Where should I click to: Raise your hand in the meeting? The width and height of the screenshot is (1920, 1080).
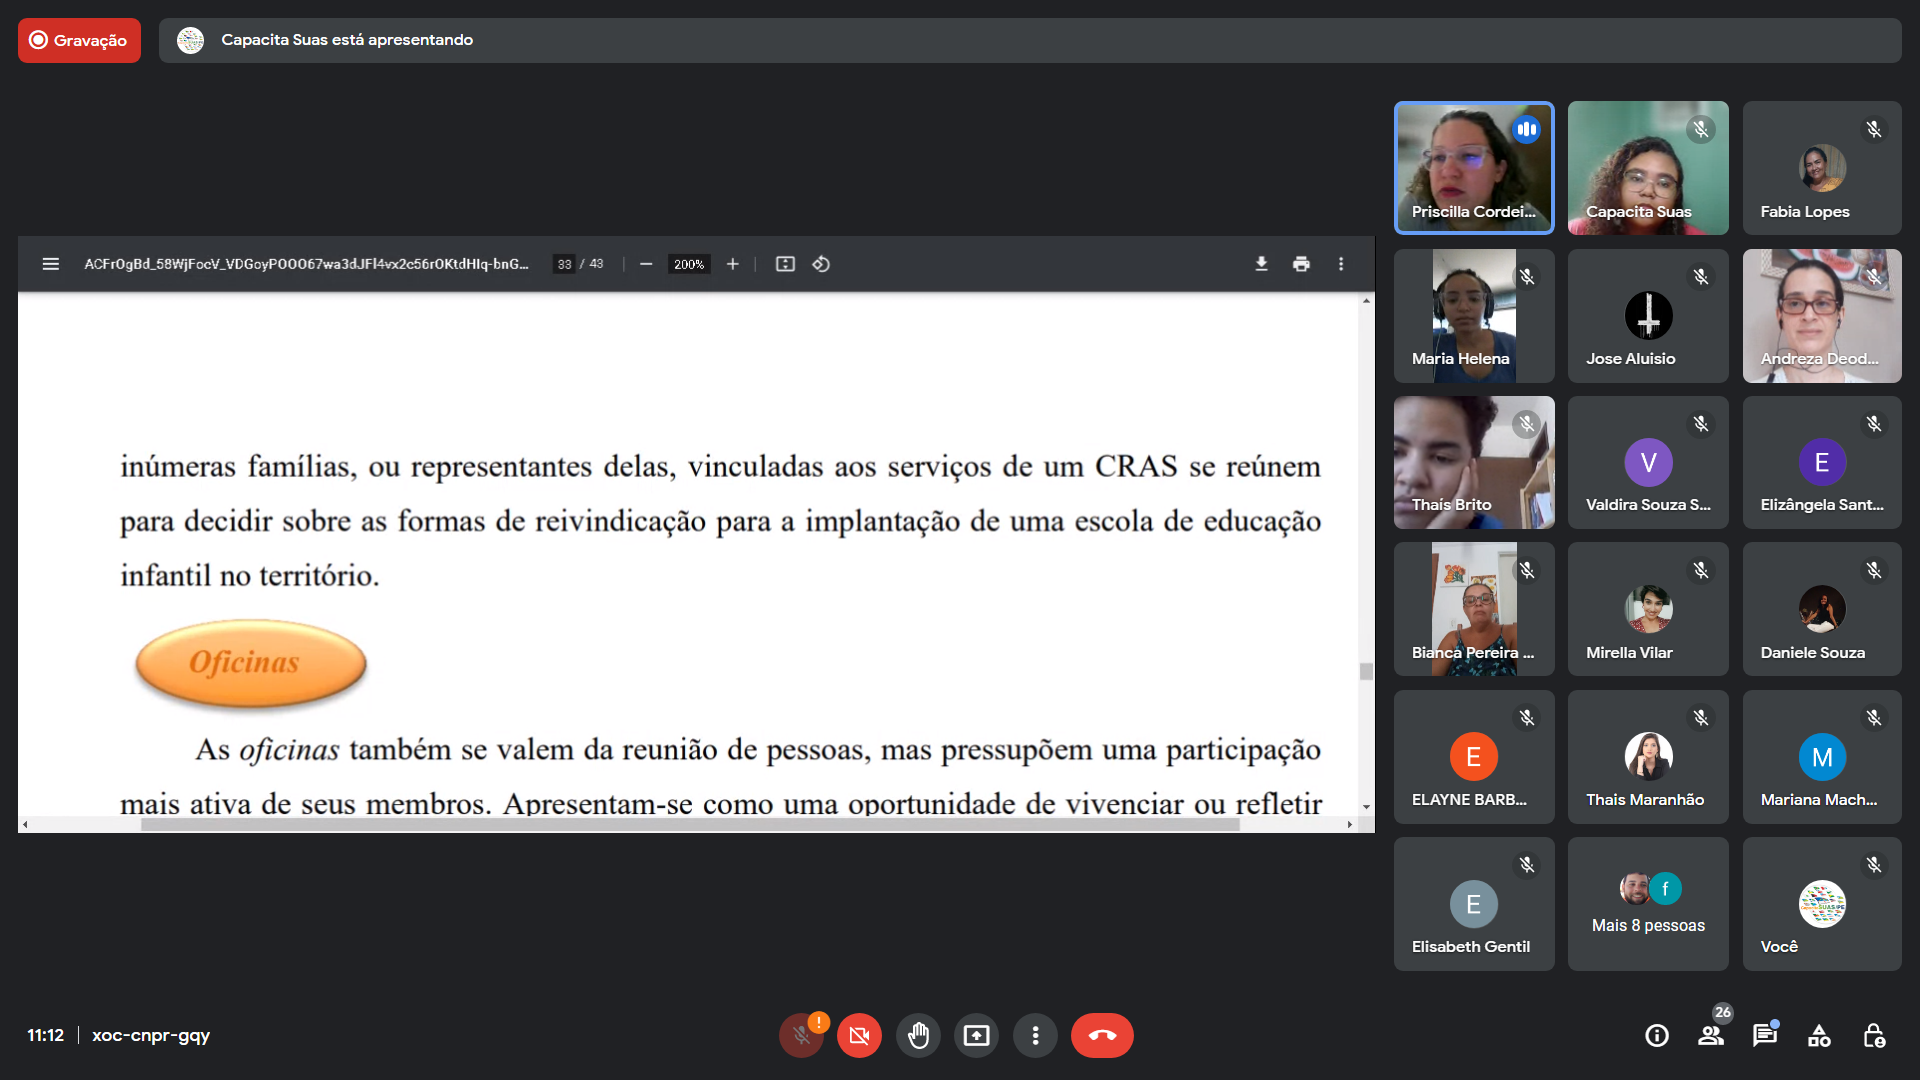[x=918, y=1035]
